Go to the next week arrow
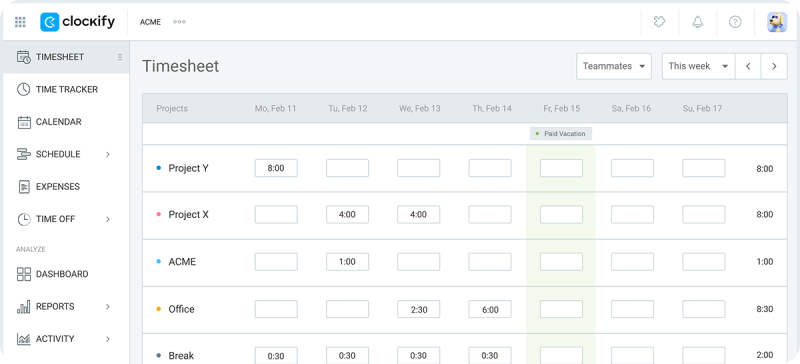The width and height of the screenshot is (800, 364). (774, 66)
